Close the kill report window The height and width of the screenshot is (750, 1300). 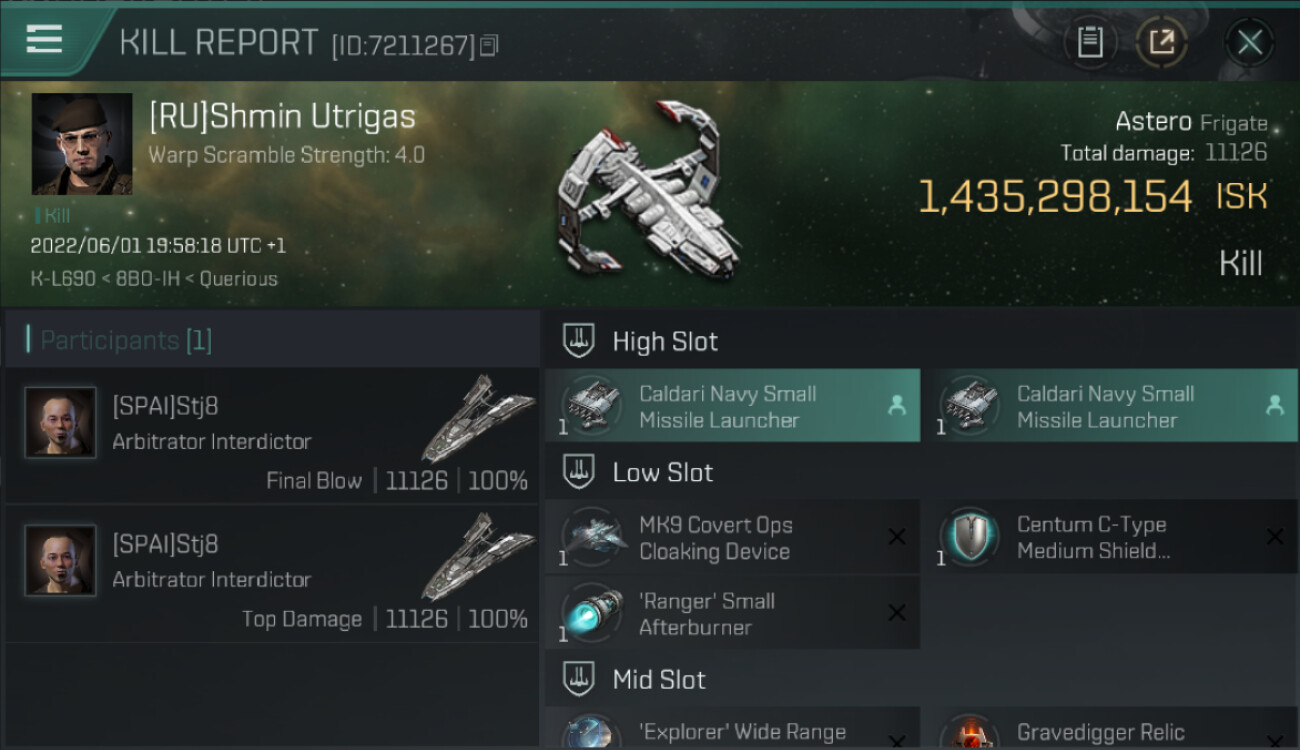point(1249,42)
